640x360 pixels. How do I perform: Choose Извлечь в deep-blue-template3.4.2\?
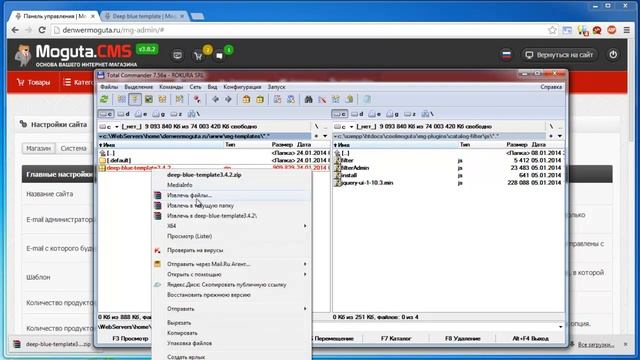231,216
